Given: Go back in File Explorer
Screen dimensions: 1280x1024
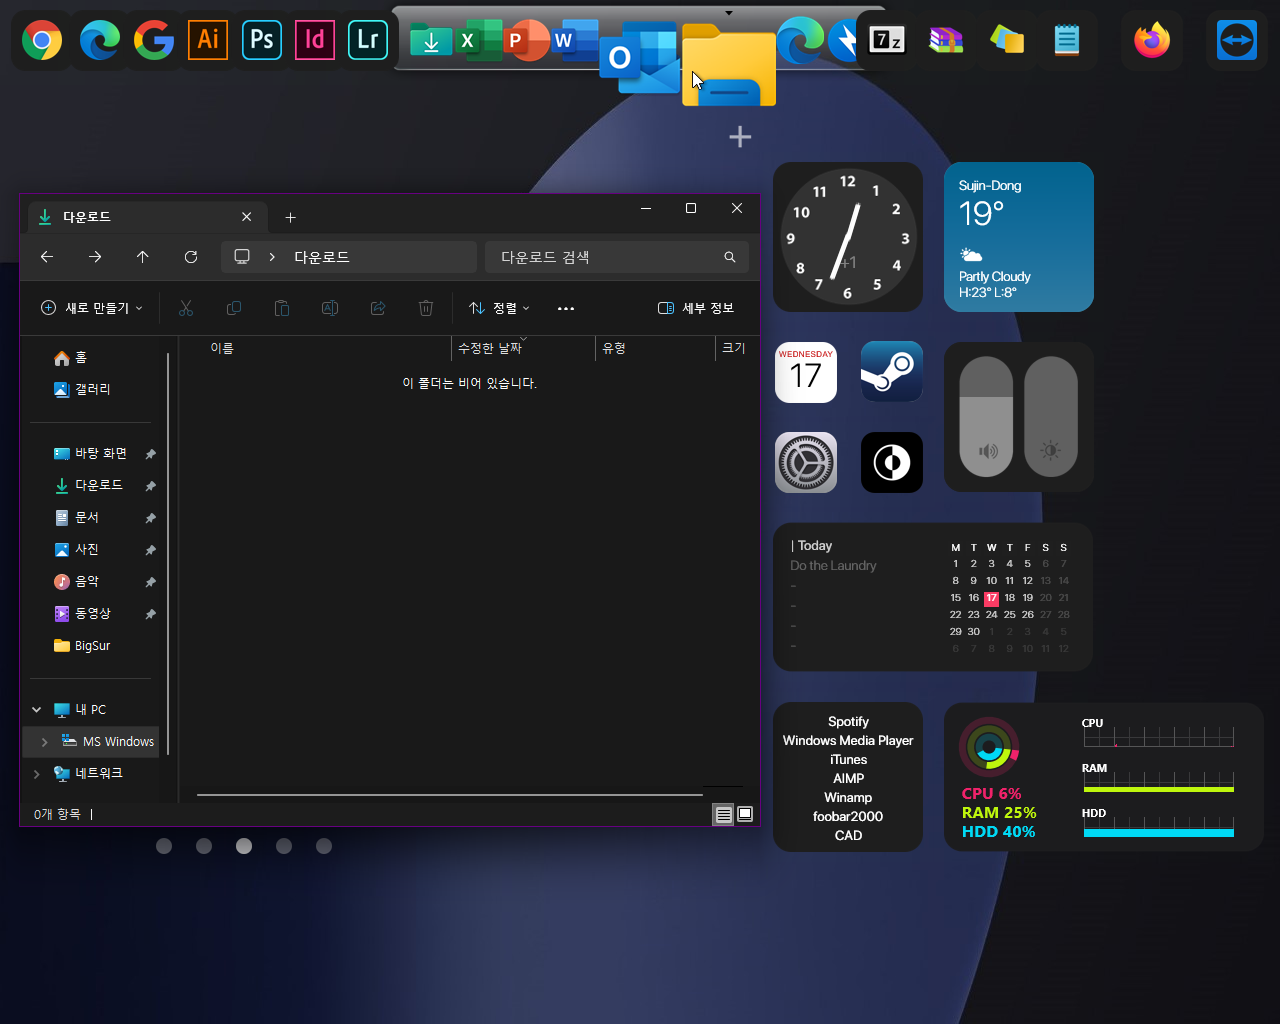Looking at the screenshot, I should [x=47, y=257].
